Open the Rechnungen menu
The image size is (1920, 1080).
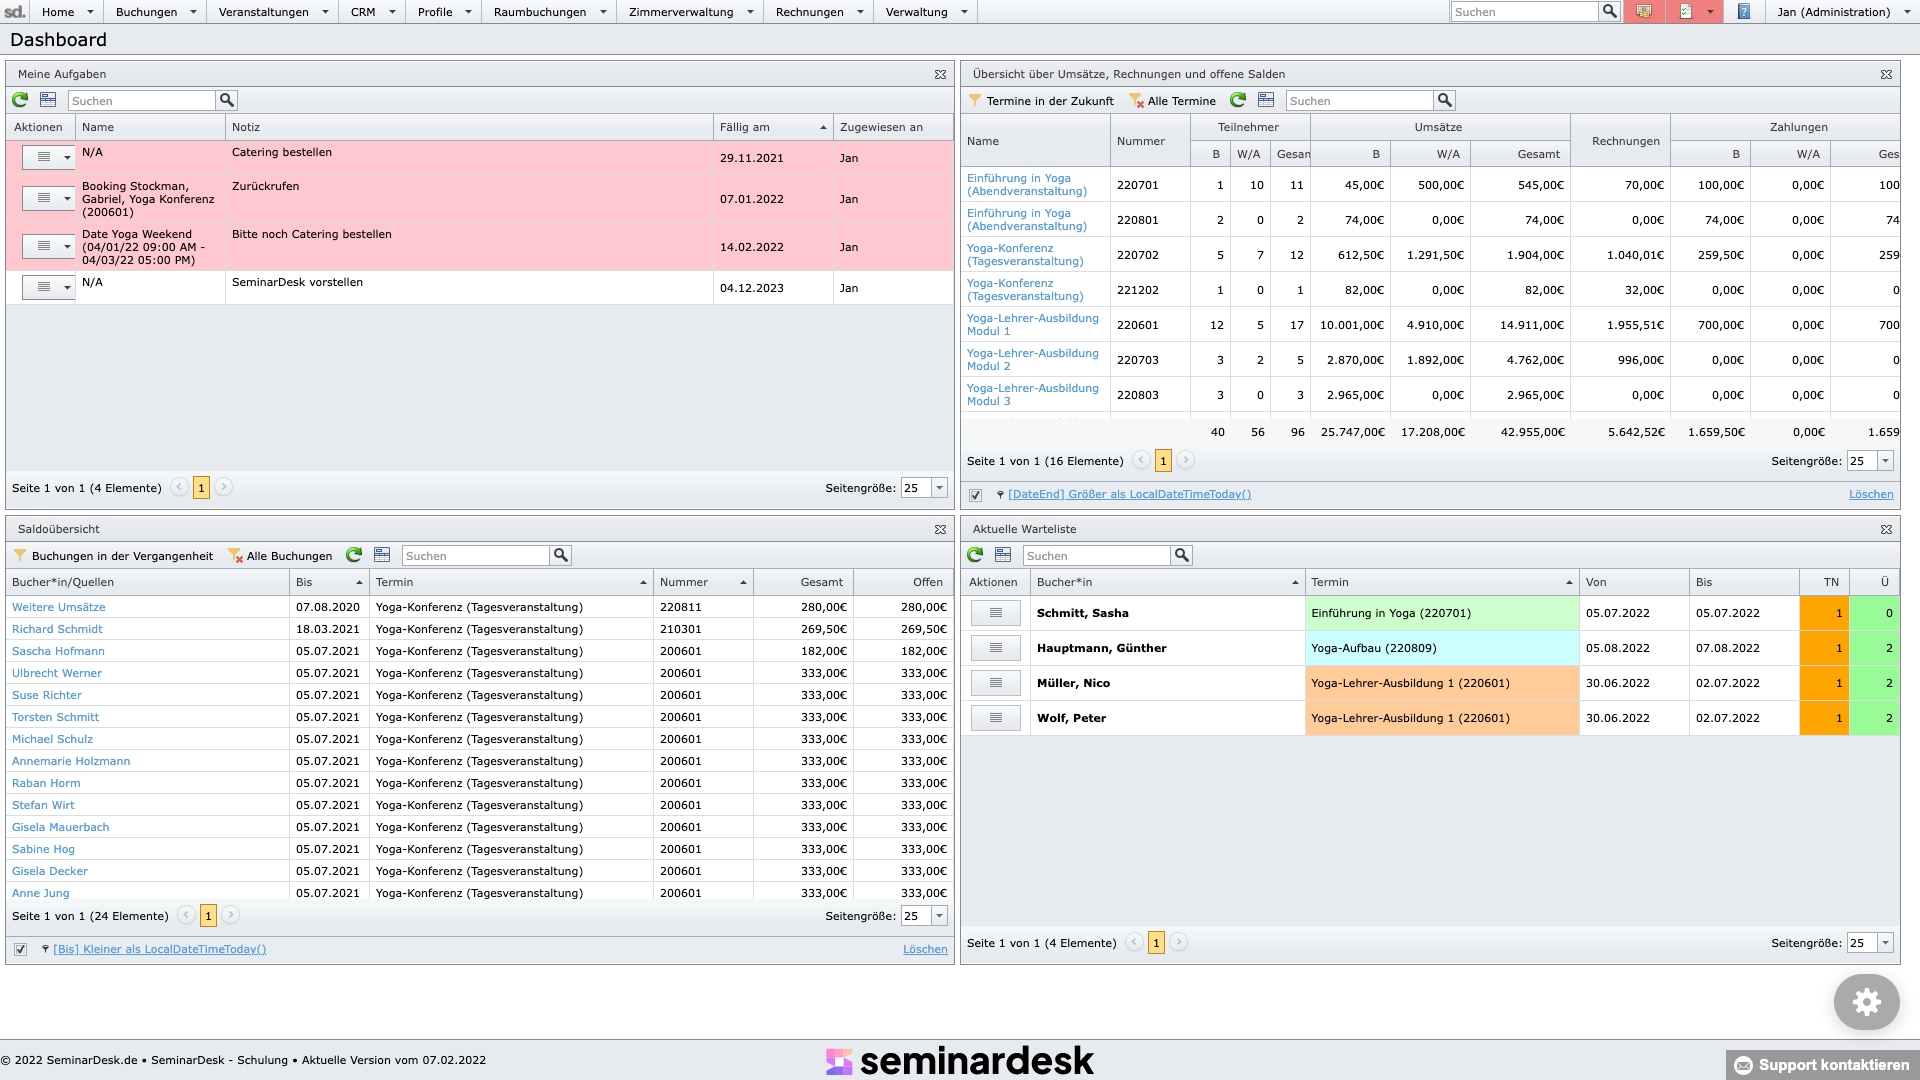click(x=809, y=12)
